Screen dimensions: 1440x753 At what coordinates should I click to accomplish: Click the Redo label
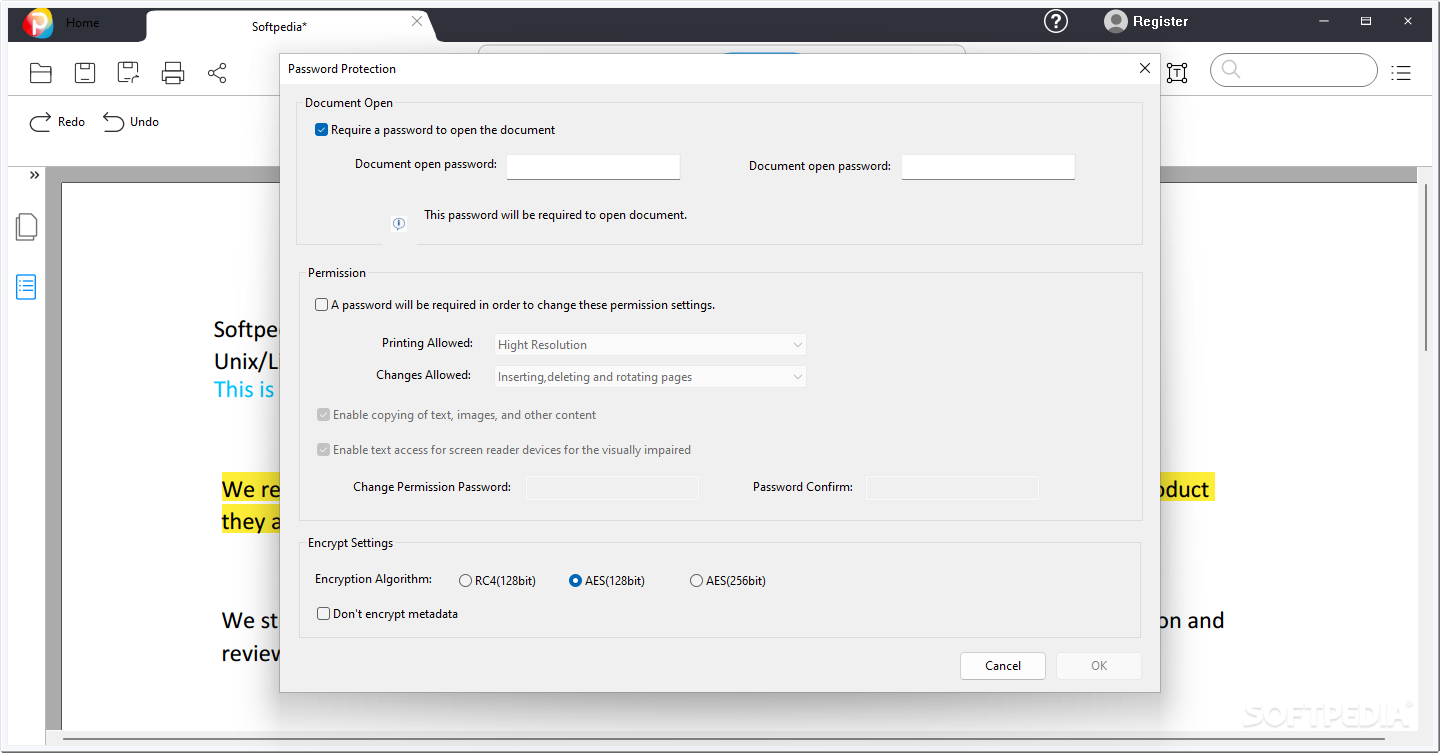click(71, 122)
